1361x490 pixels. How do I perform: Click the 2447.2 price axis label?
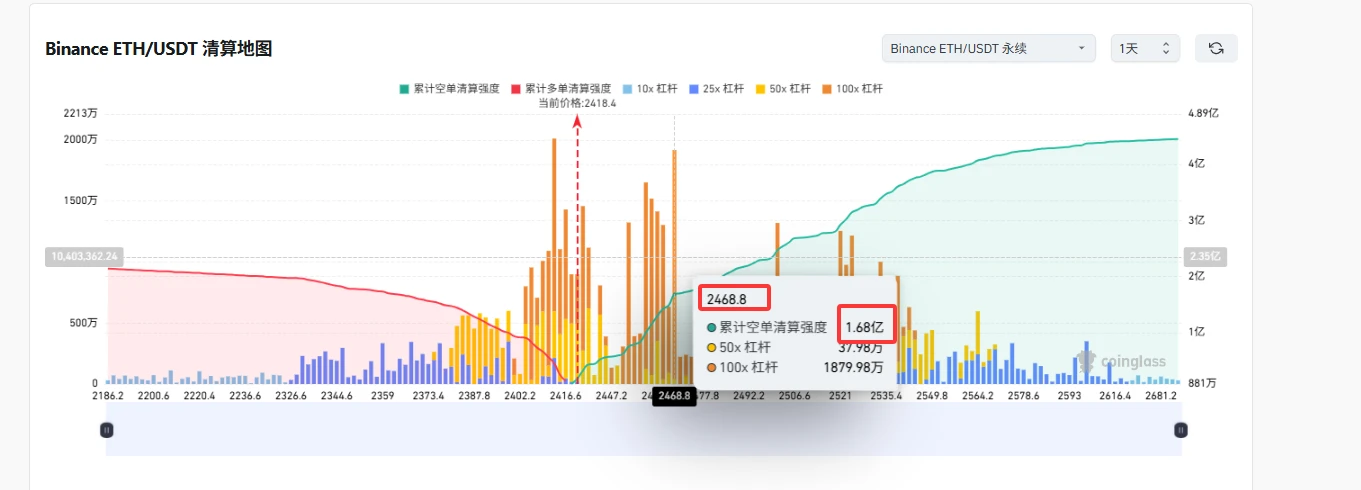click(x=613, y=396)
